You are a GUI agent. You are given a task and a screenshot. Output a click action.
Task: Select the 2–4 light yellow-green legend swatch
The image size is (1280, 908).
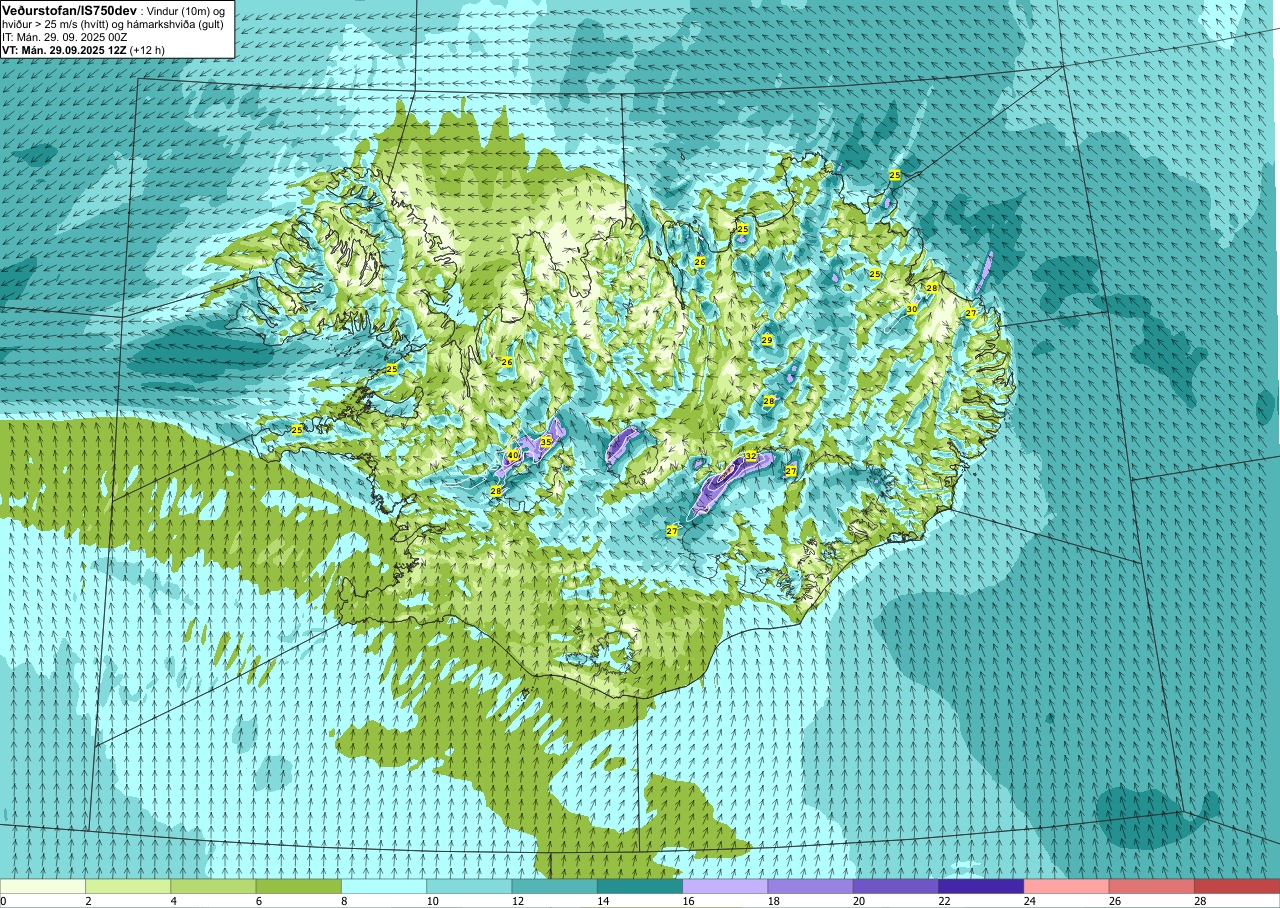point(128,886)
